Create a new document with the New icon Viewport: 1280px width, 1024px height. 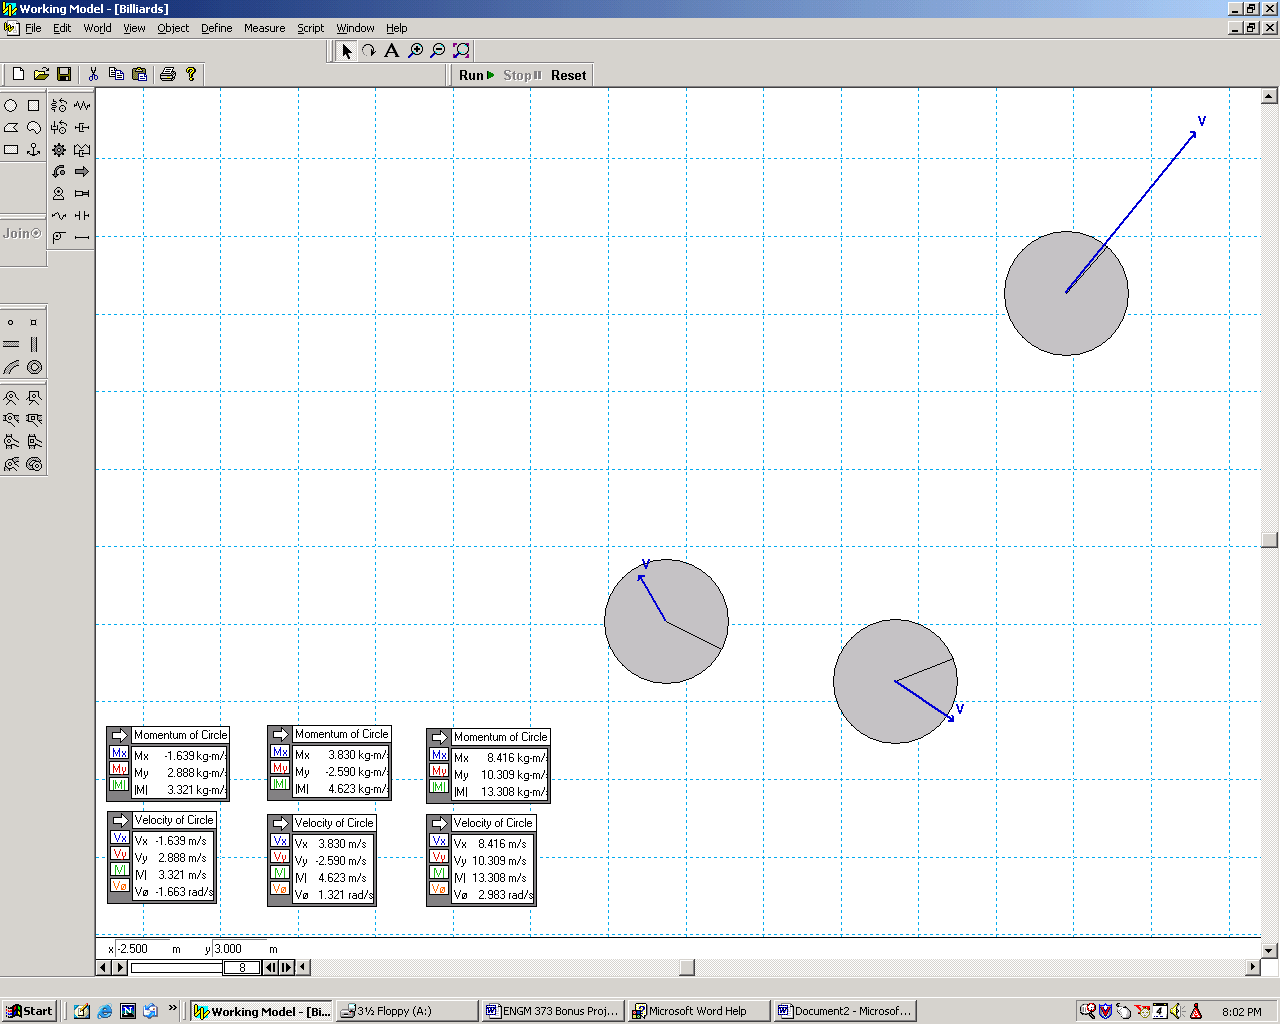pos(18,74)
